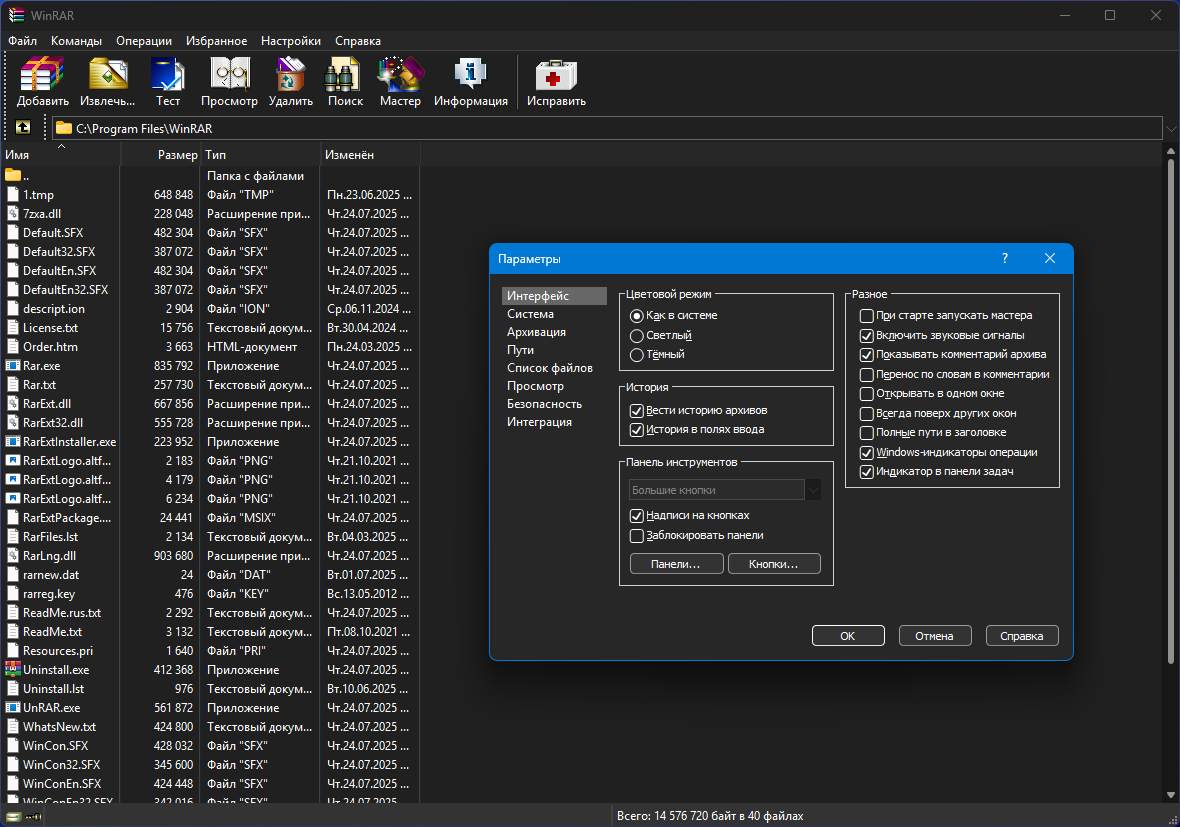1180x827 pixels.
Task: Click the Uninstall.exe file icon
Action: (x=13, y=669)
